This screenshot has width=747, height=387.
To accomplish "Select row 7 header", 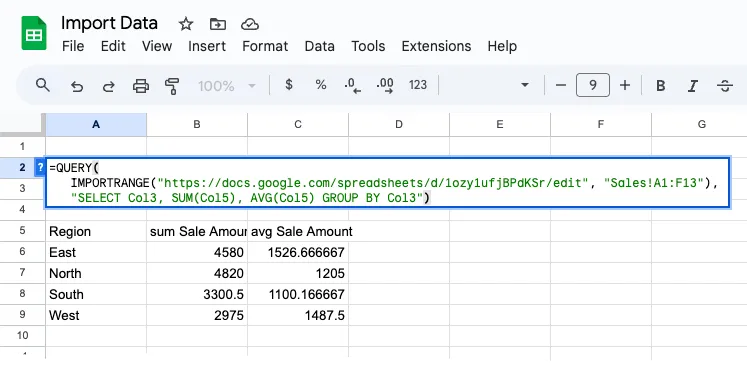I will (x=22, y=273).
